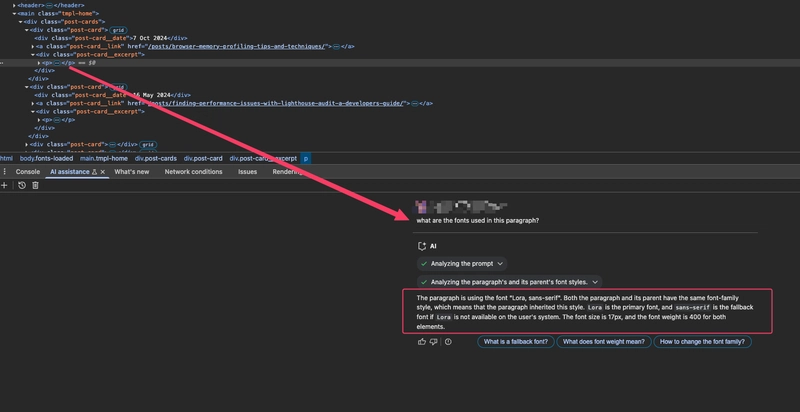Expand the collapsed header element
Viewport: 800px width, 412px height.
click(14, 5)
